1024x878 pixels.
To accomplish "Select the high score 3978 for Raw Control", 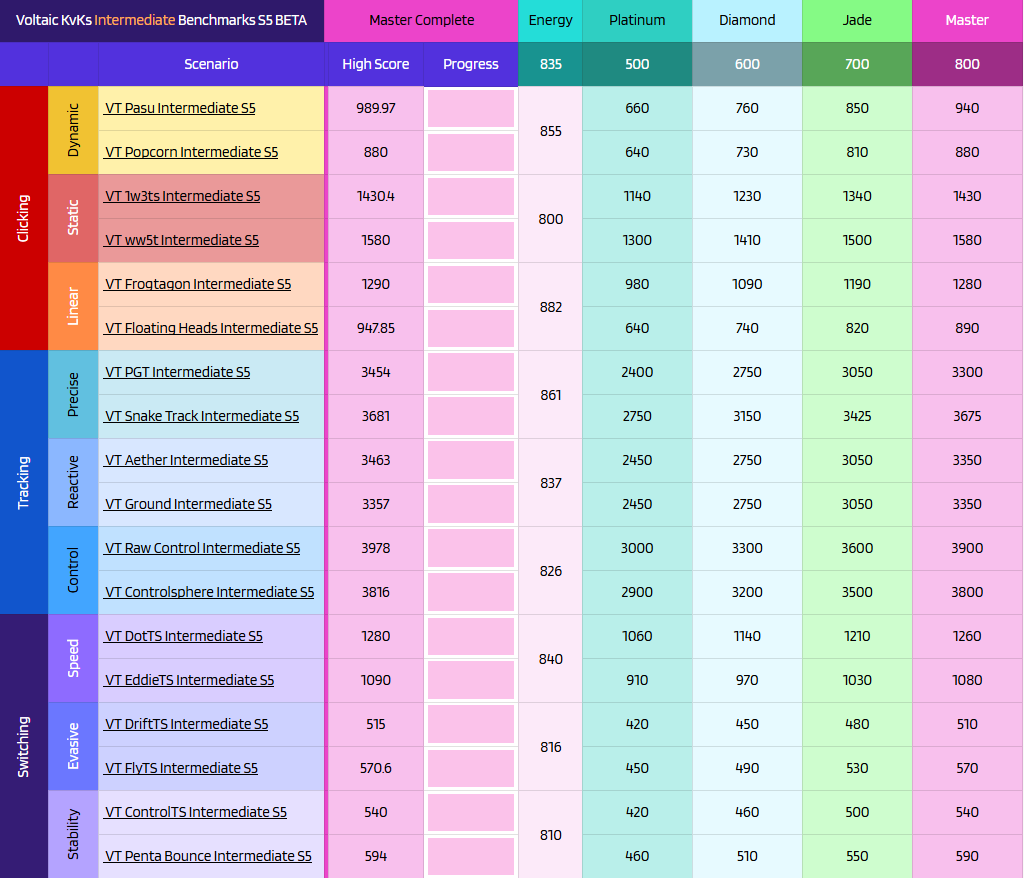I will click(374, 548).
